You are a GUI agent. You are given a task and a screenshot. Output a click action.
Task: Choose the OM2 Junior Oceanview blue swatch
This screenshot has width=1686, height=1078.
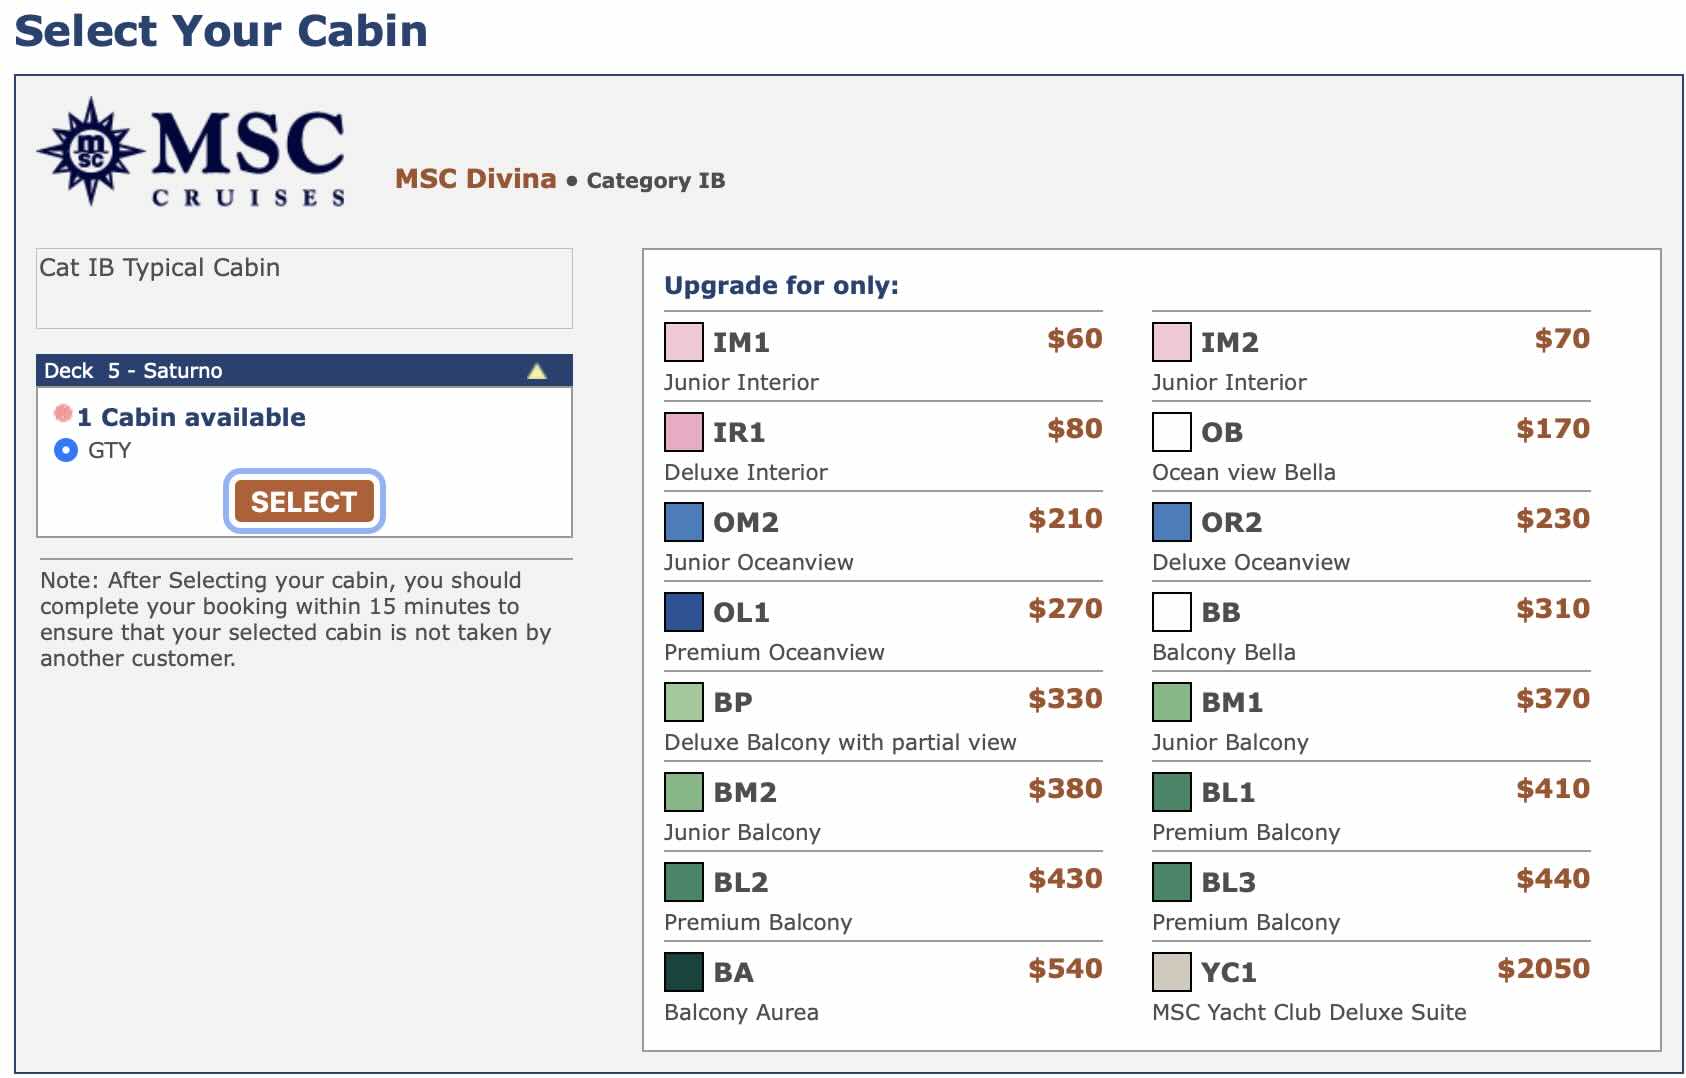pyautogui.click(x=683, y=522)
